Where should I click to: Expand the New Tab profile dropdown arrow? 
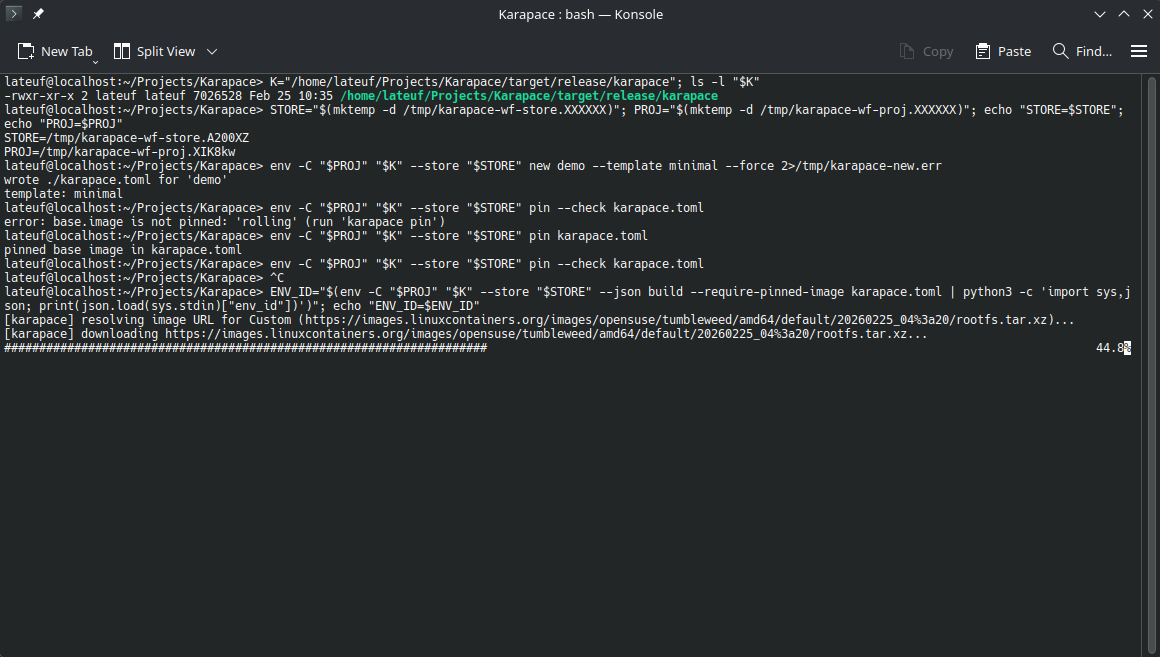click(96, 61)
